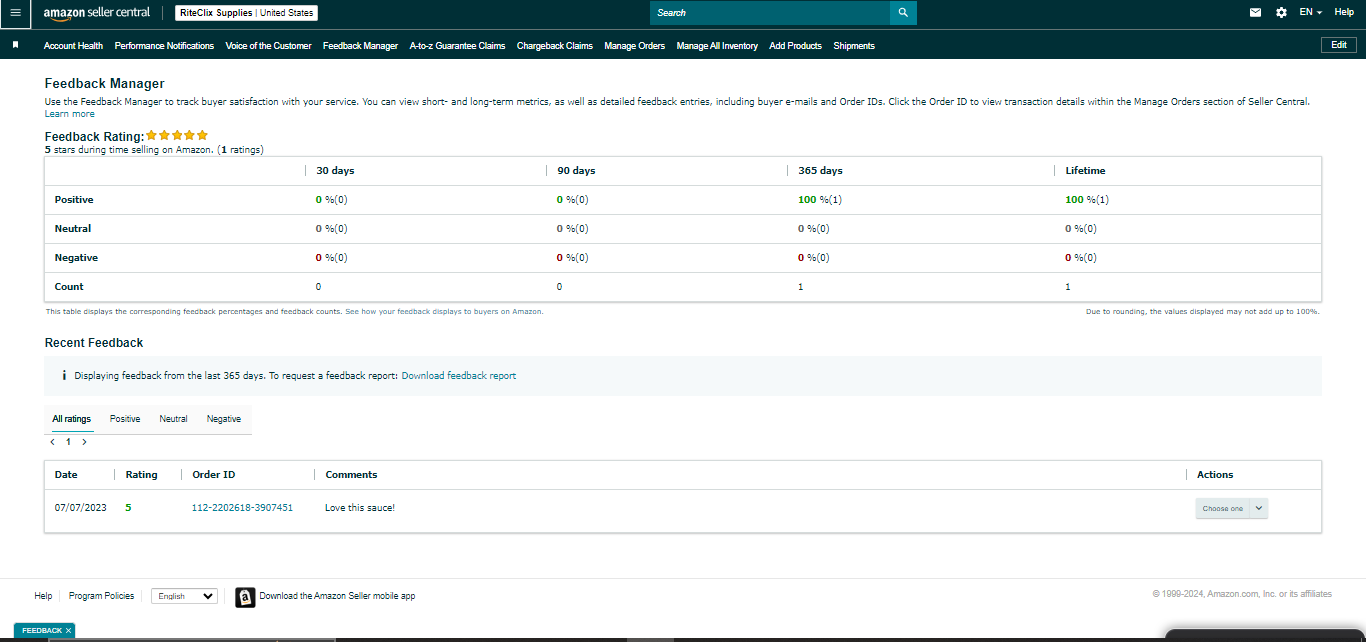1366x642 pixels.
Task: Select current page number 1
Action: 68,441
